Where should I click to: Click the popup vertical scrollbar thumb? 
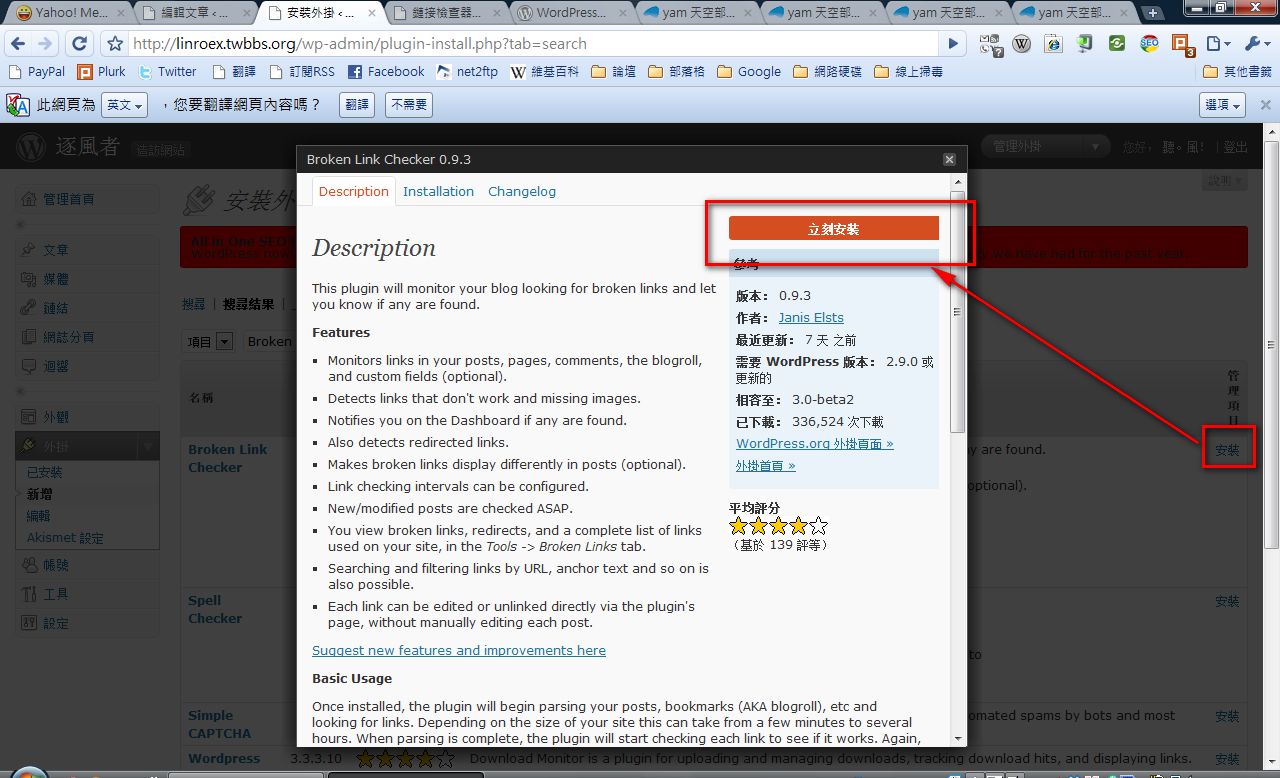(x=958, y=312)
